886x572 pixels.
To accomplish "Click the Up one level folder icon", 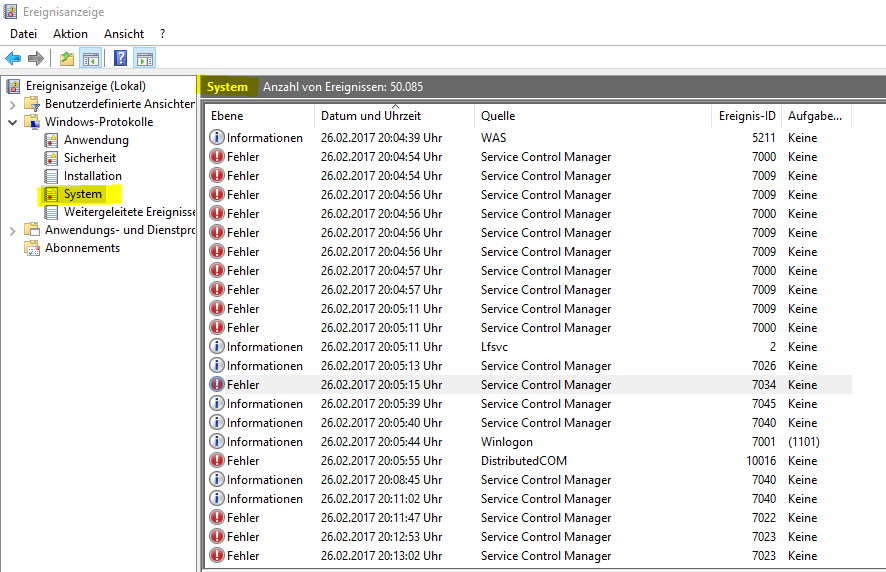I will click(x=67, y=58).
